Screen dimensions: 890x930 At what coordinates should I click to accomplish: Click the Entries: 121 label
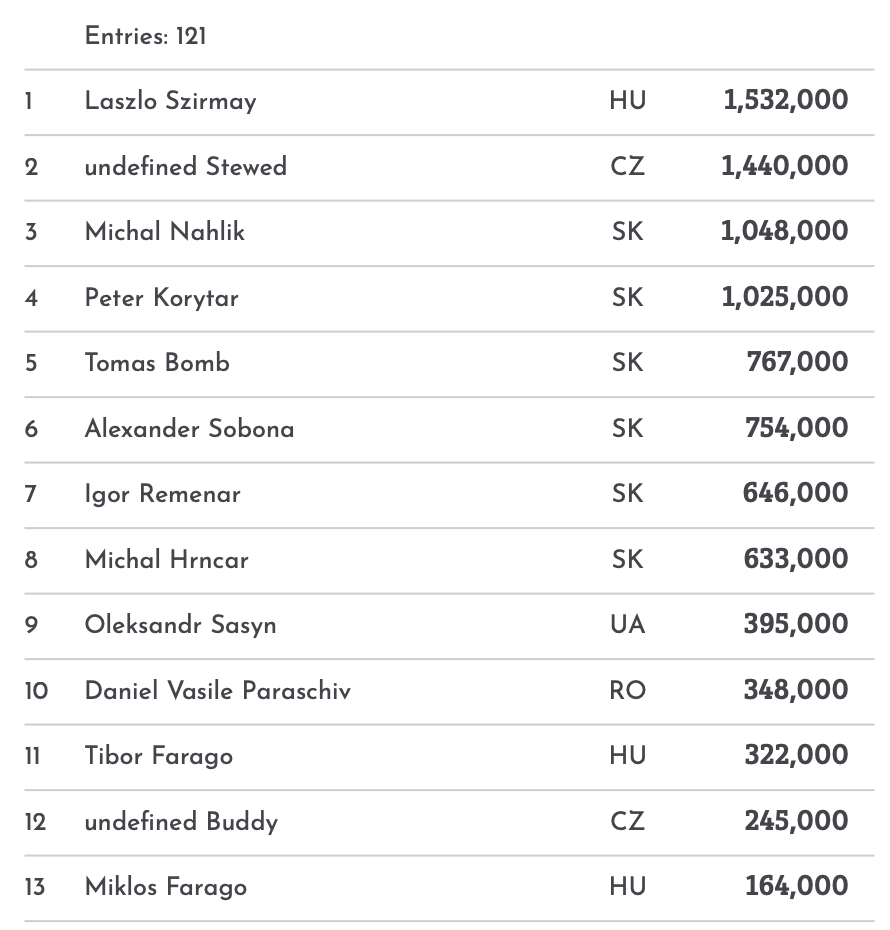(145, 36)
